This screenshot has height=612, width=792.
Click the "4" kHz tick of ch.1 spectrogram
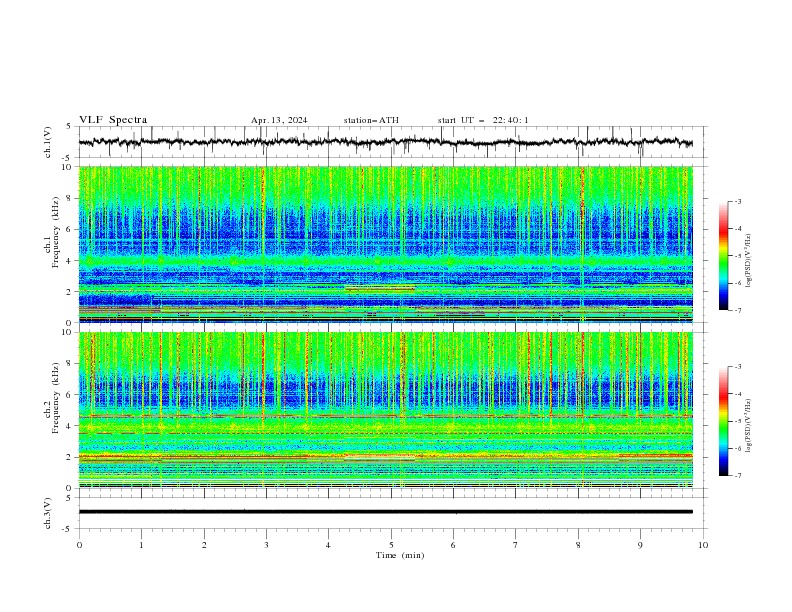[x=69, y=261]
